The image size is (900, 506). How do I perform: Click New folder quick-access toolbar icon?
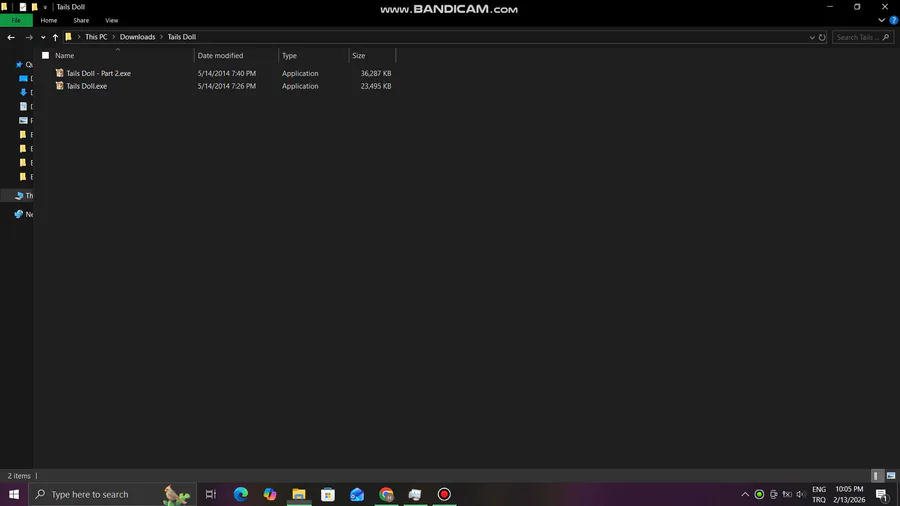pyautogui.click(x=34, y=7)
